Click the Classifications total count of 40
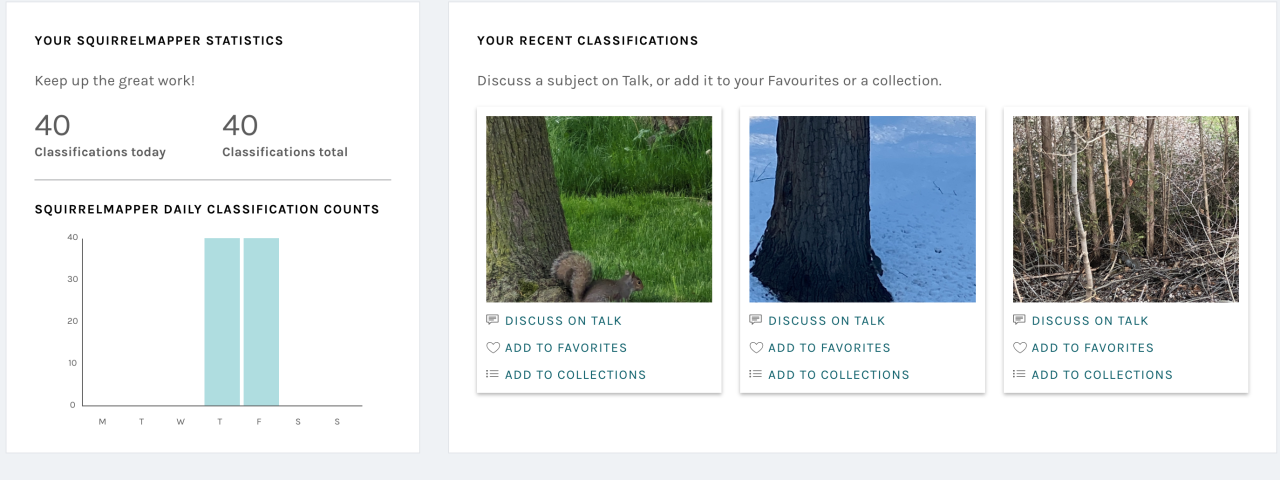 [240, 126]
